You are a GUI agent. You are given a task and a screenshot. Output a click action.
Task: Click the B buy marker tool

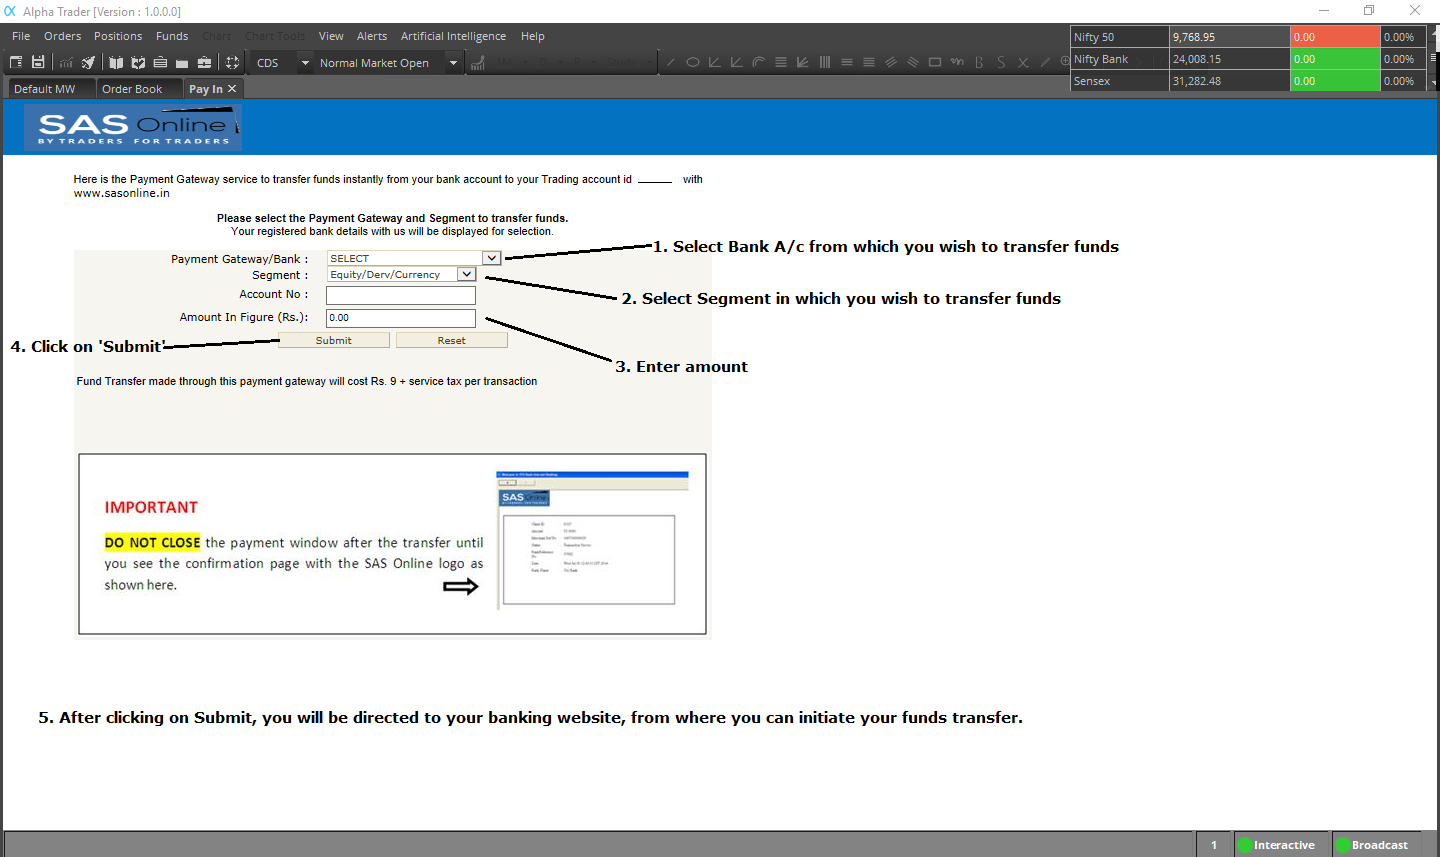[979, 62]
